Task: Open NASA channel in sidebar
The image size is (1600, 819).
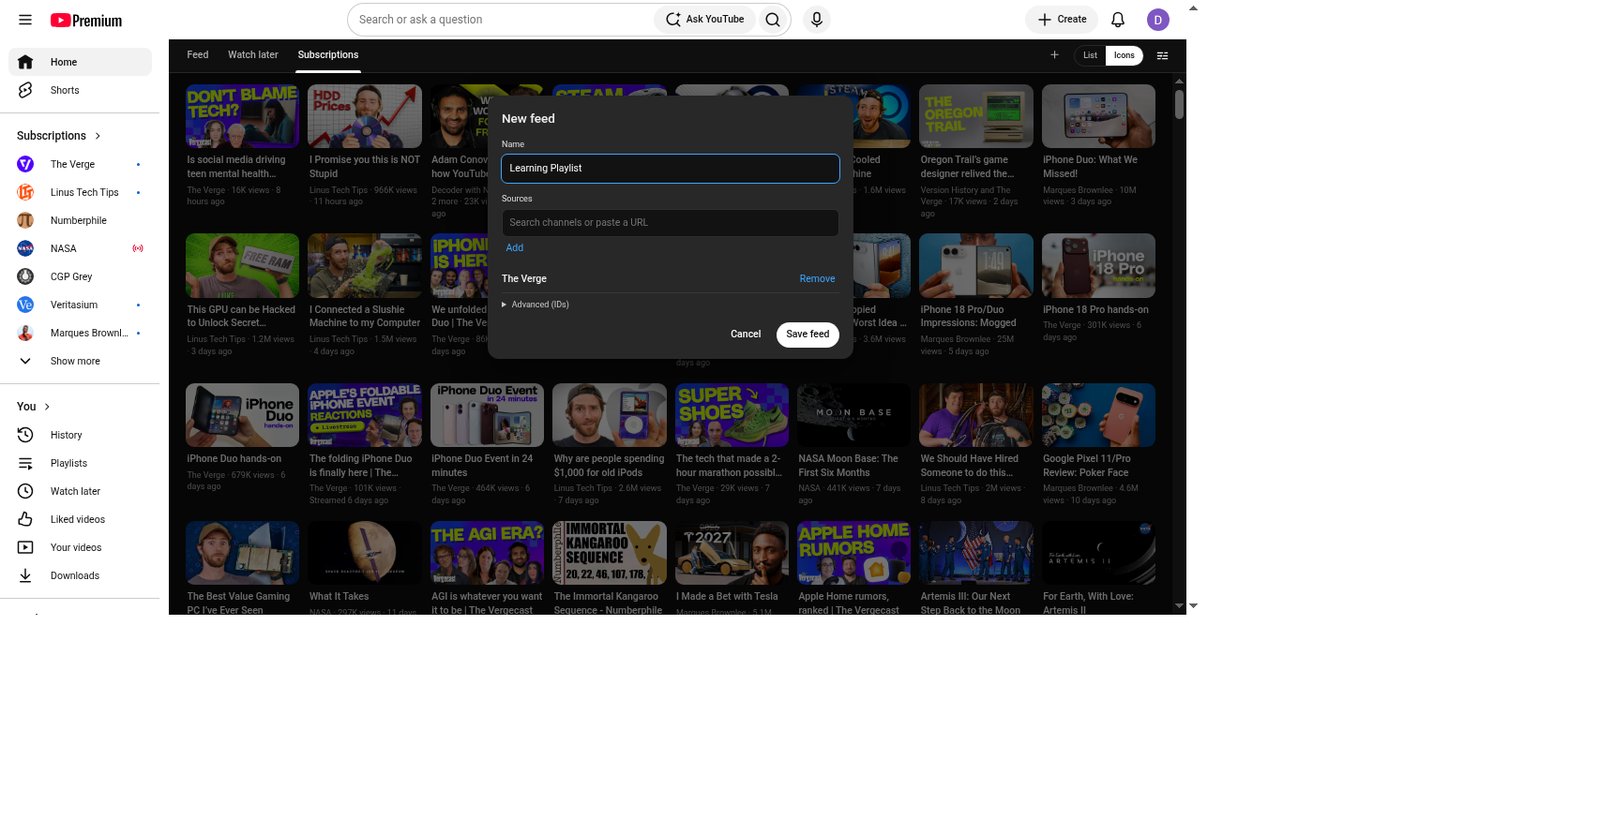Action: pyautogui.click(x=80, y=248)
